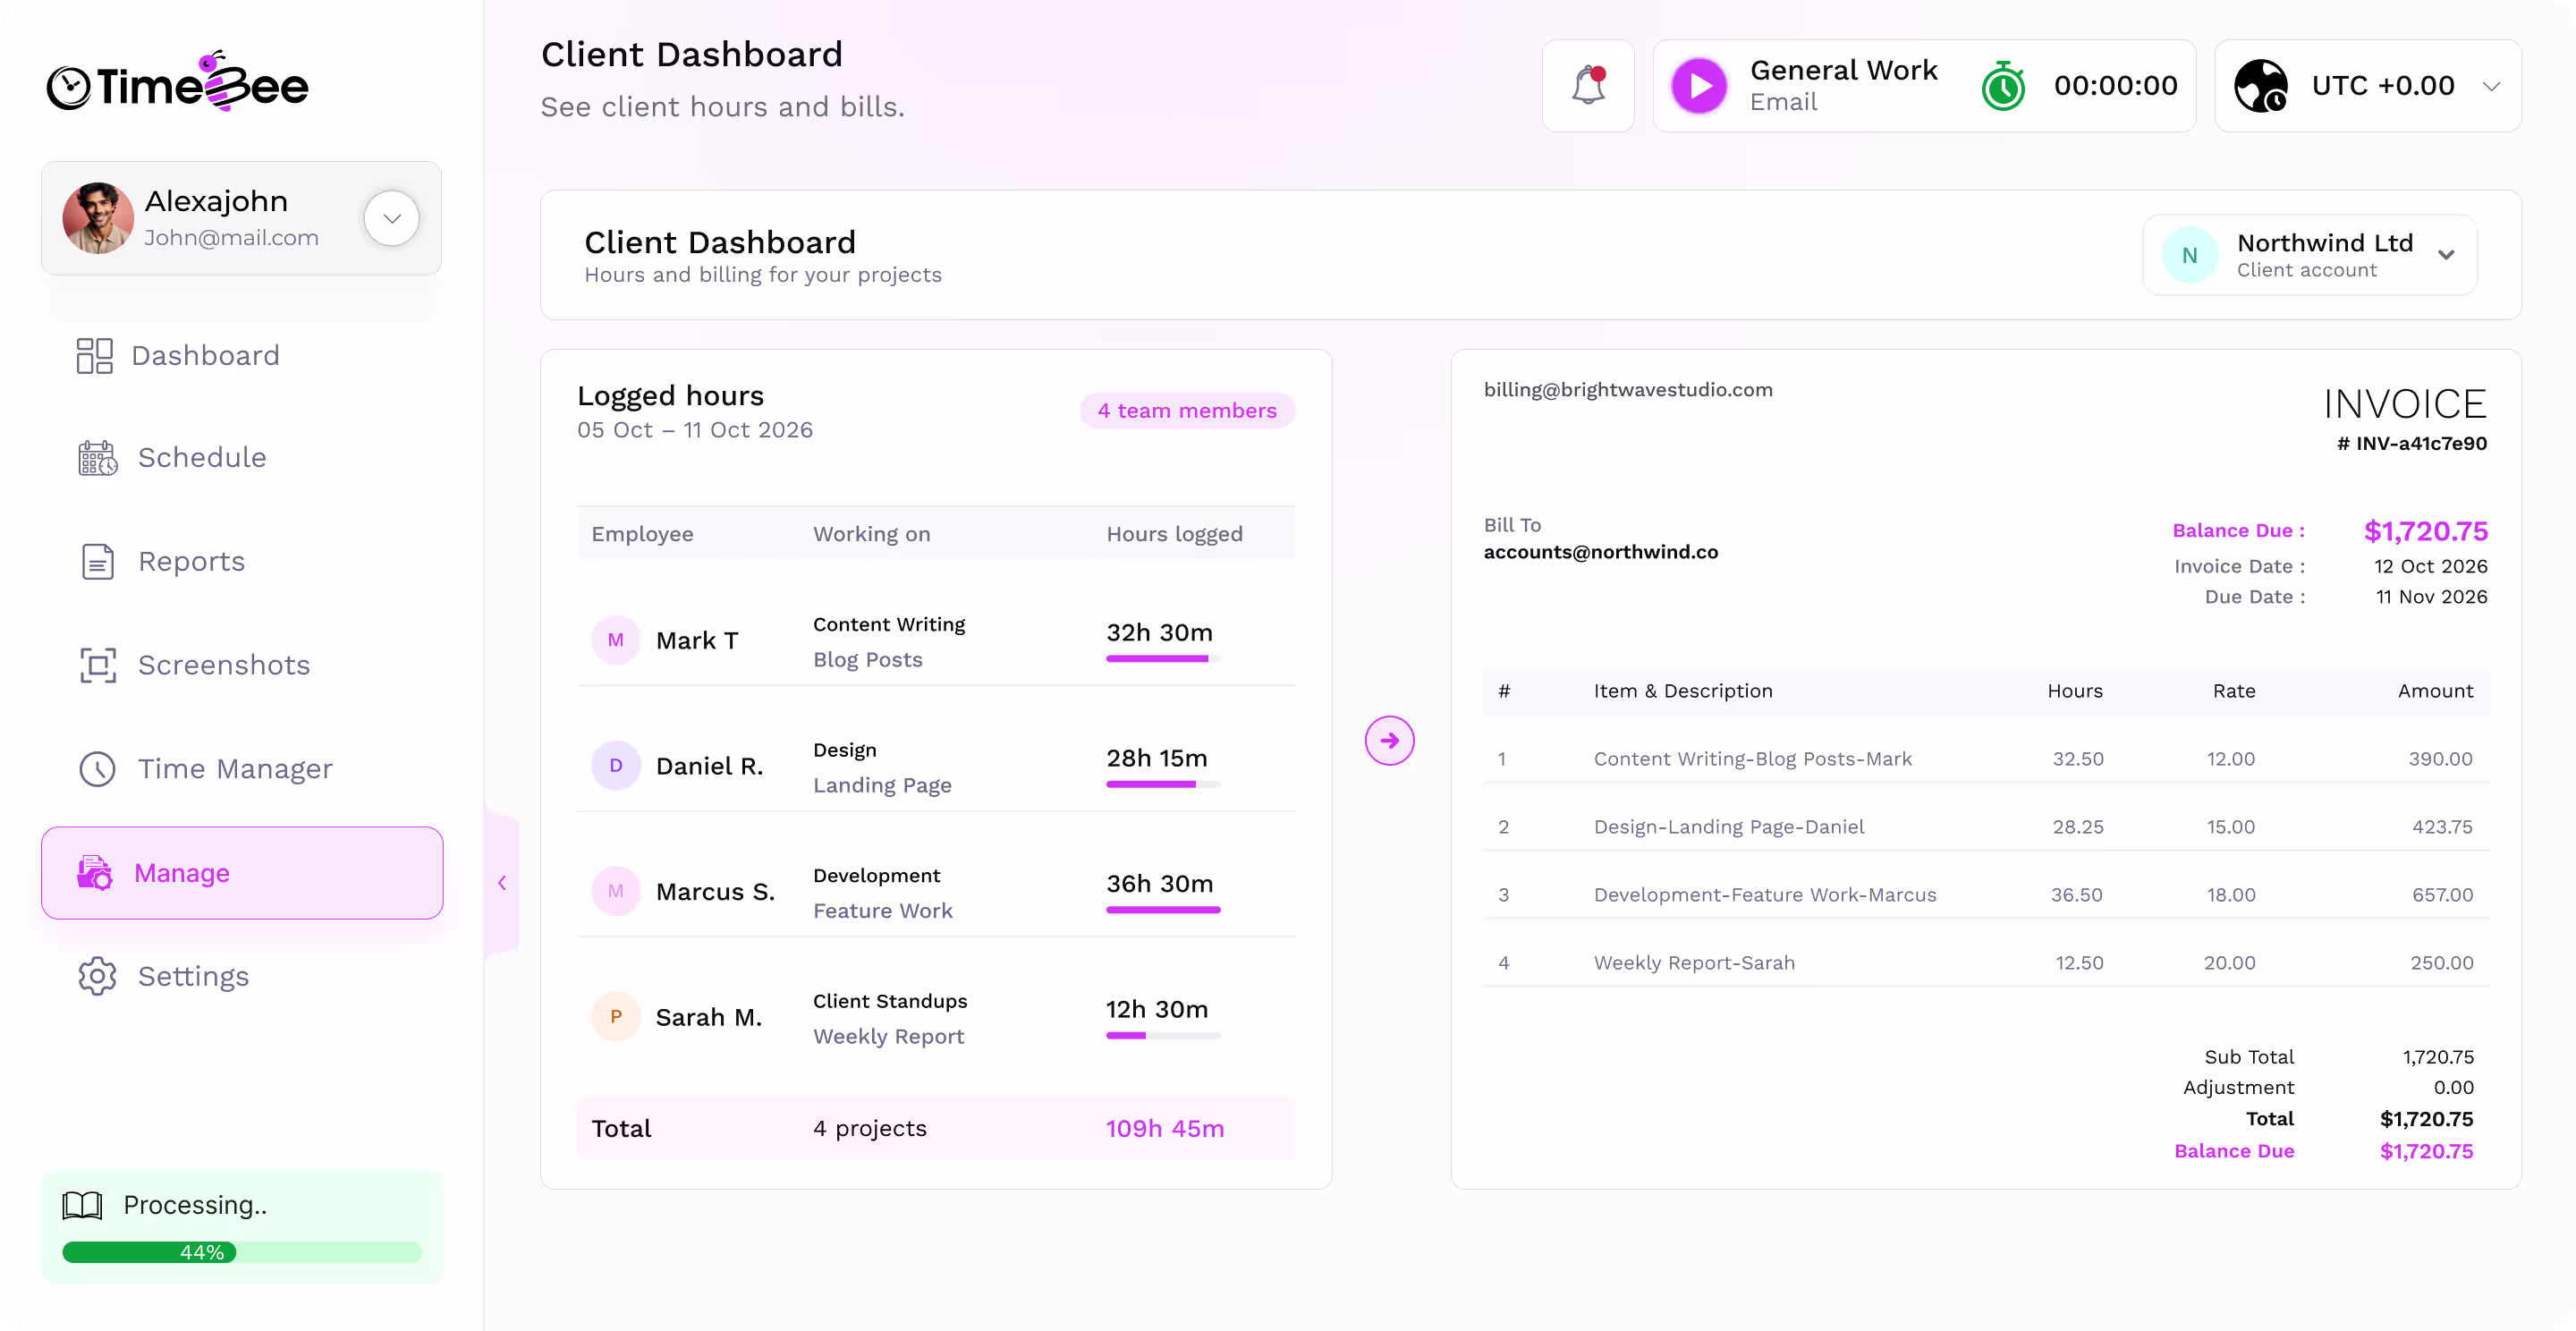2576x1331 pixels.
Task: Open the notifications bell
Action: tap(1588, 86)
